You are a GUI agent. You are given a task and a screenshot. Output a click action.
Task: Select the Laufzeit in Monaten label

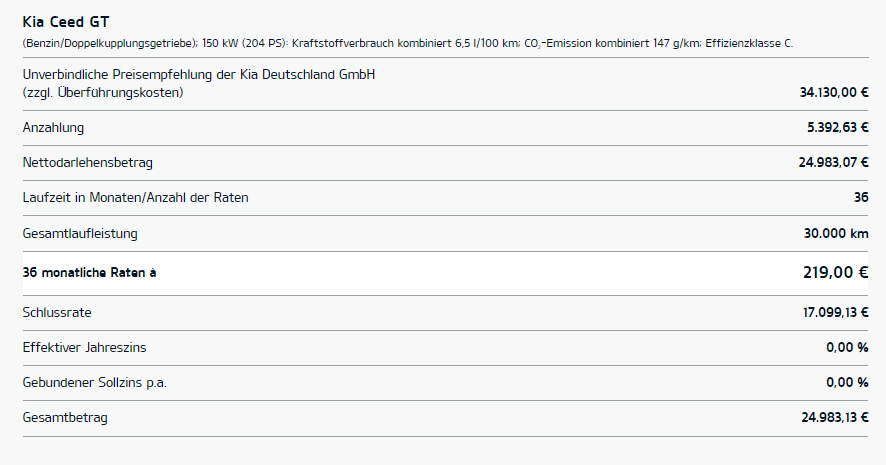135,198
